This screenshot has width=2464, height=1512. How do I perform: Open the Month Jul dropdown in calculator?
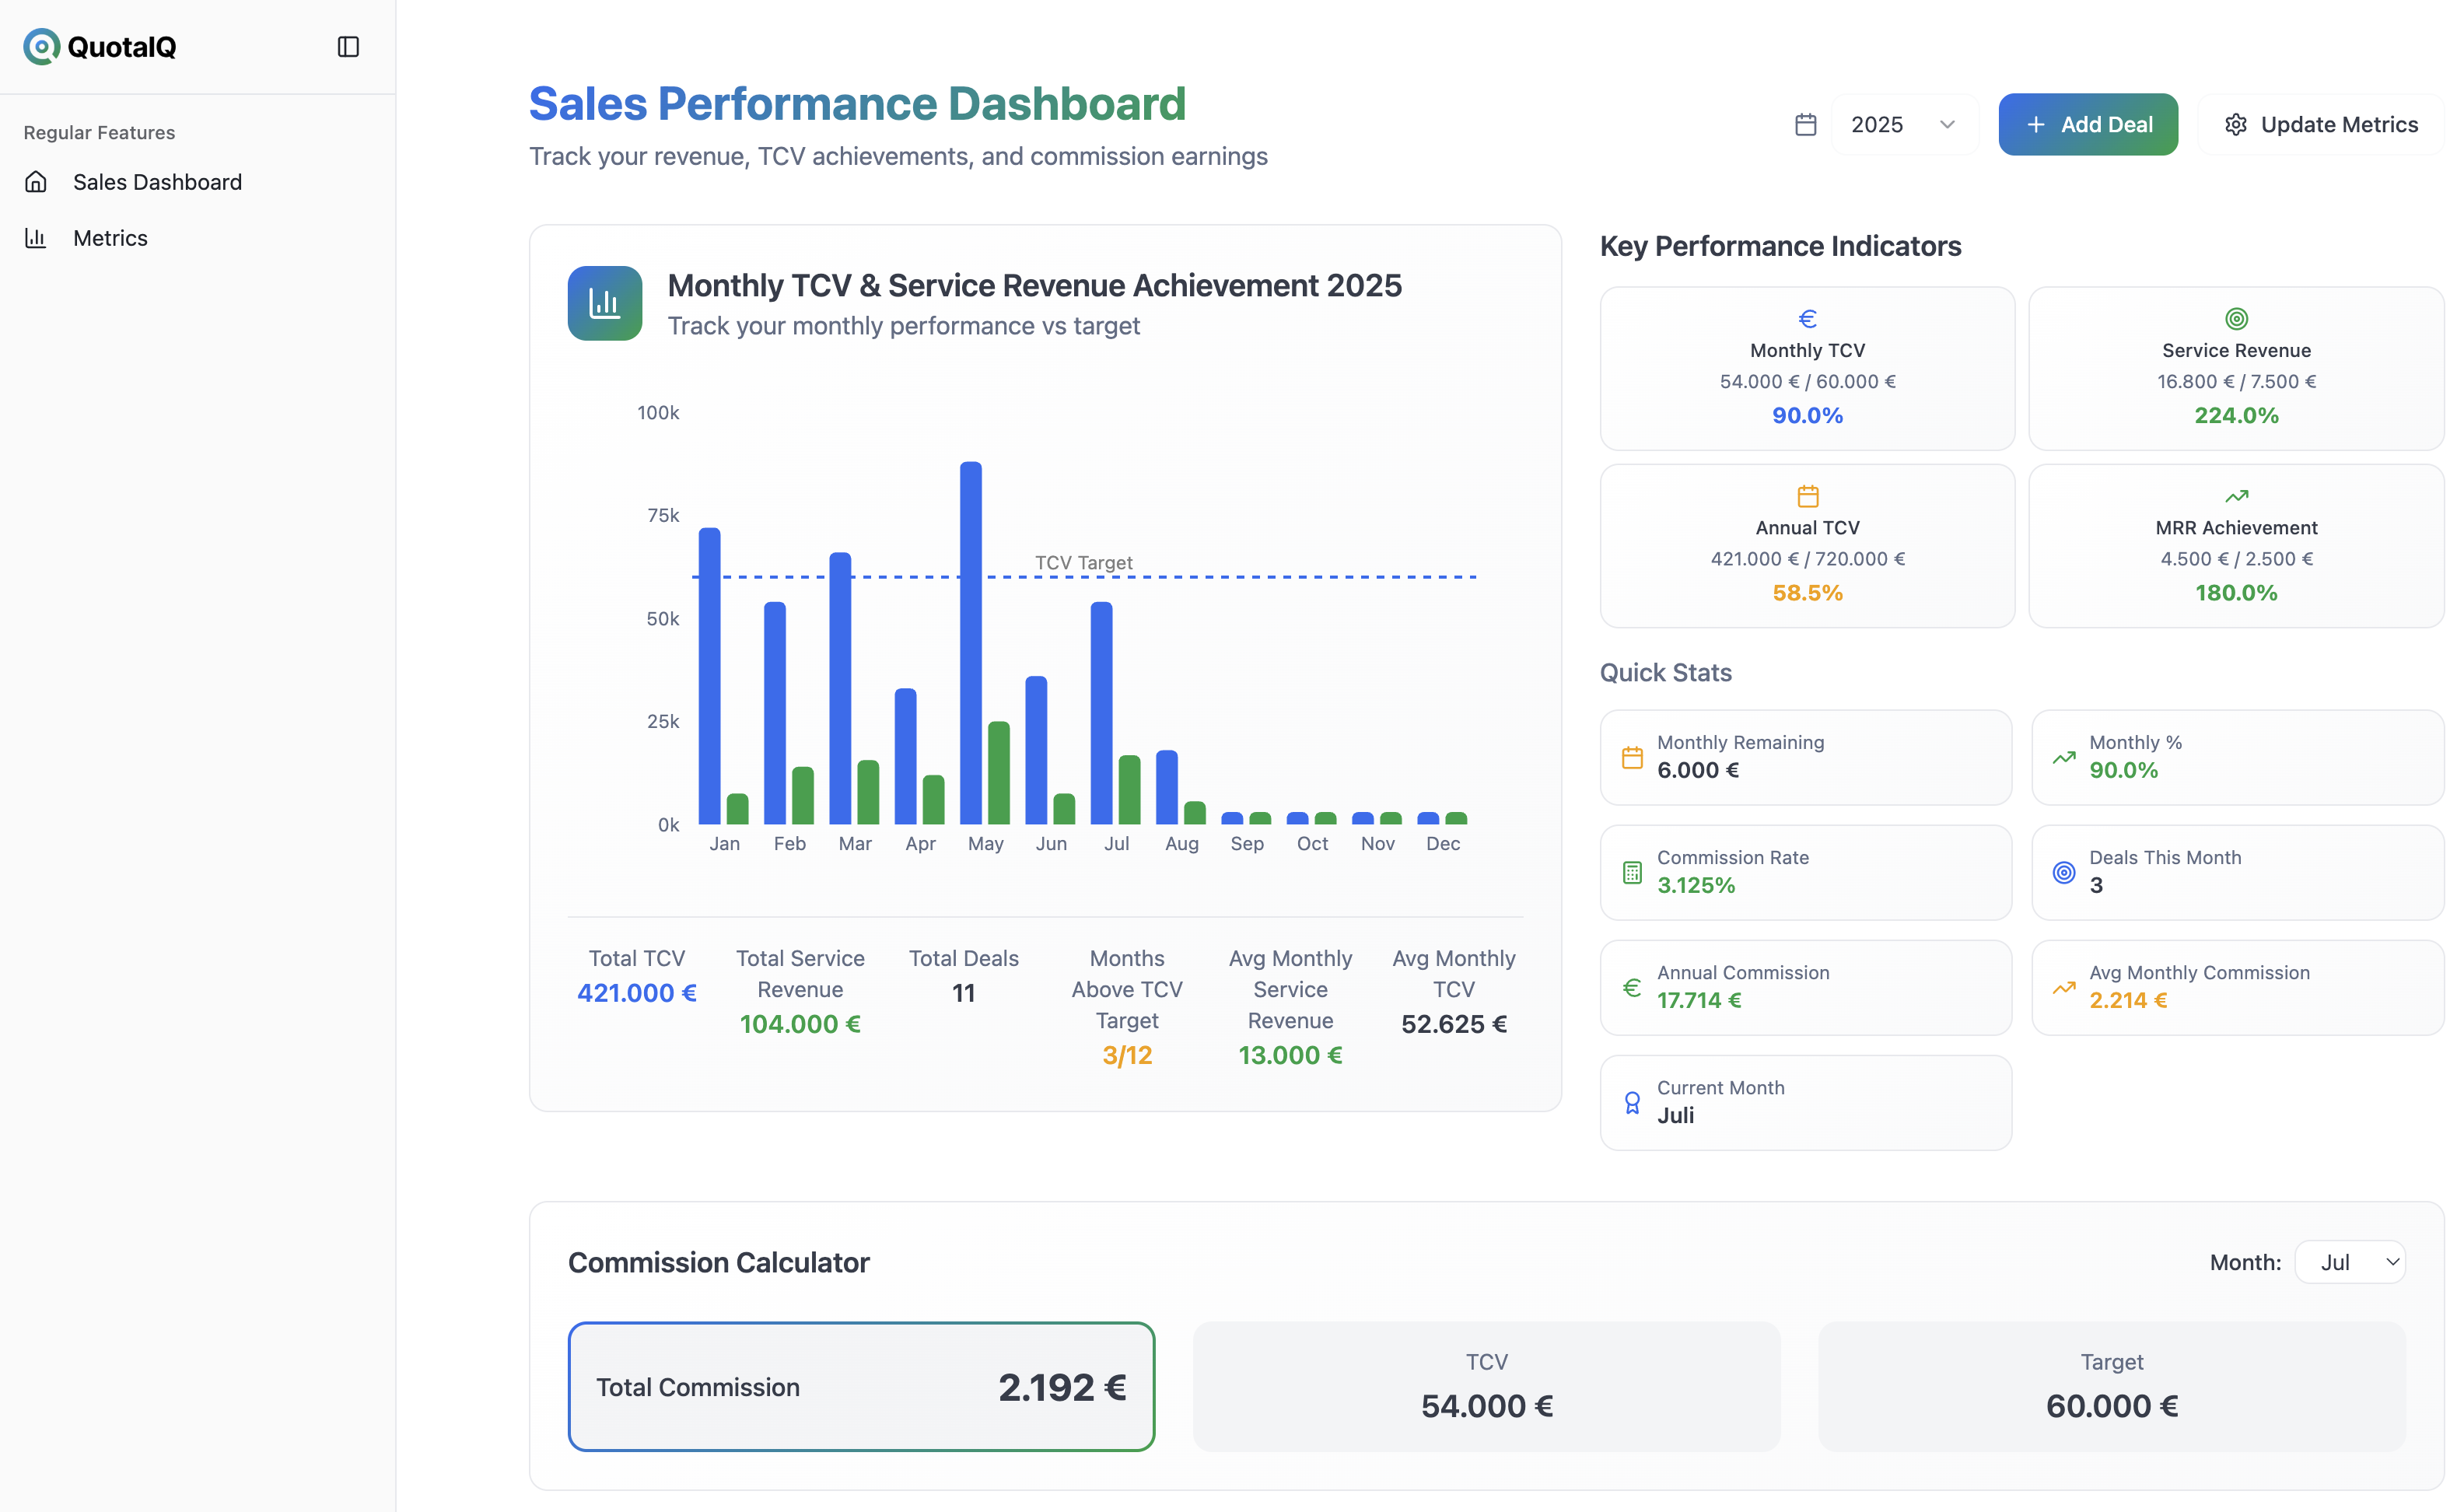point(2349,1262)
